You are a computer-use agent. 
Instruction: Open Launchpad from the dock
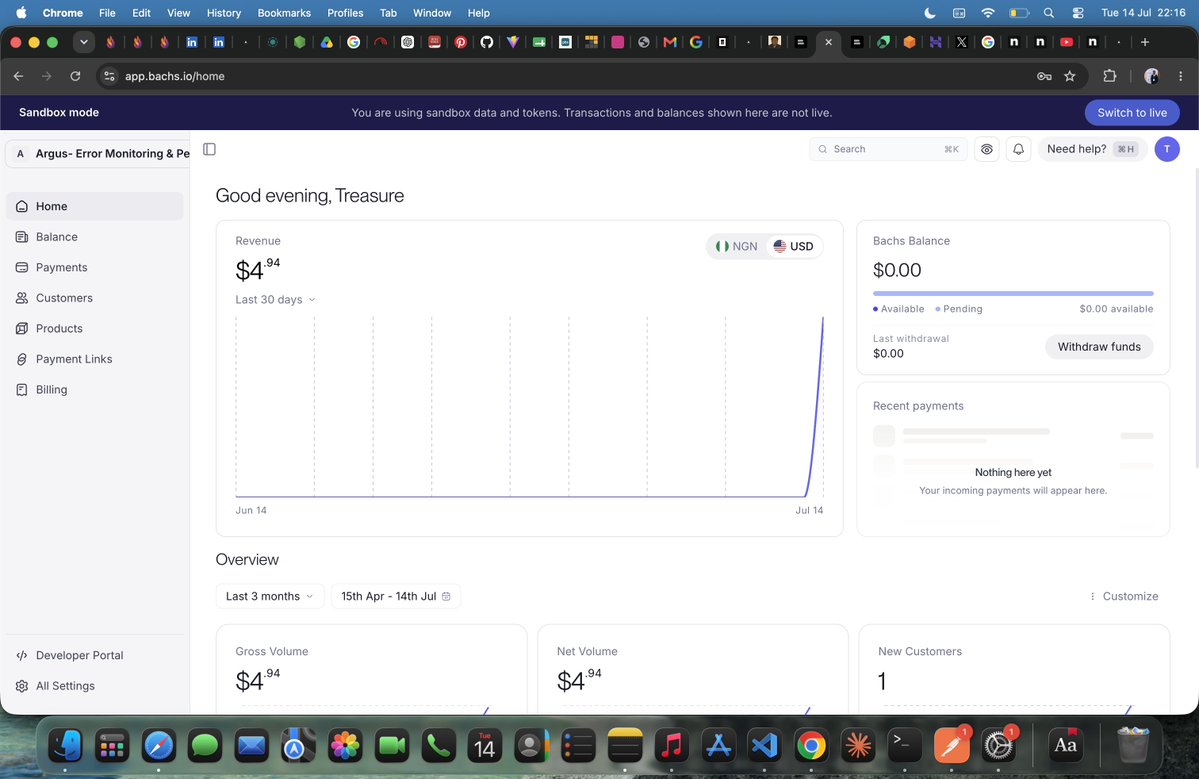112,746
